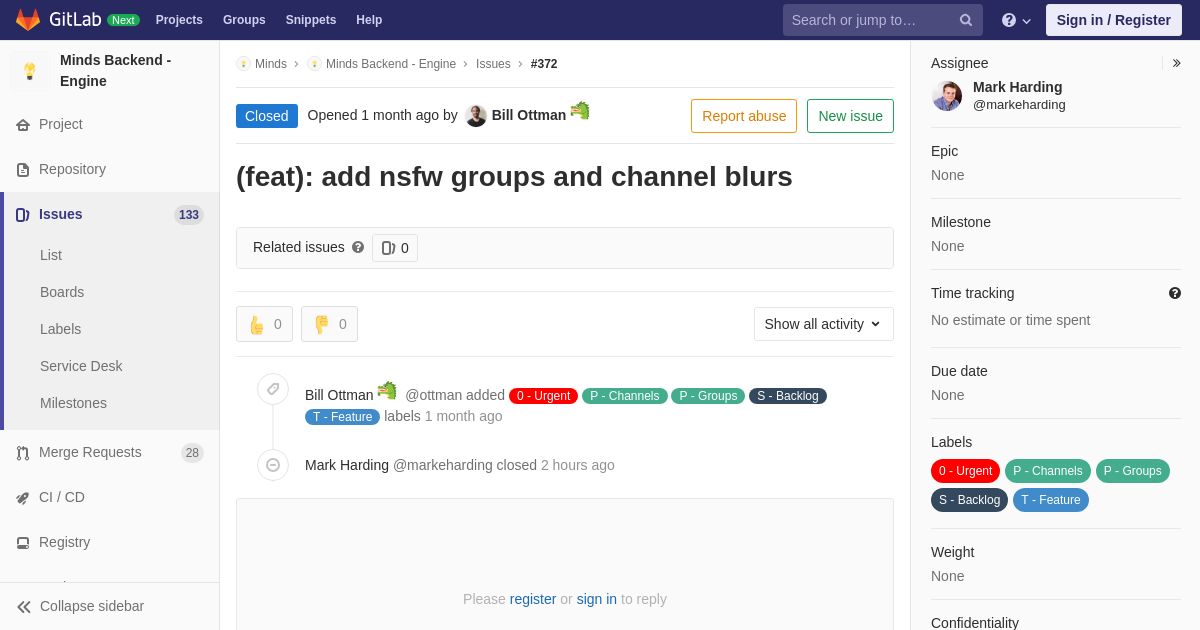
Task: Click the thumbs up reaction button
Action: pos(264,324)
